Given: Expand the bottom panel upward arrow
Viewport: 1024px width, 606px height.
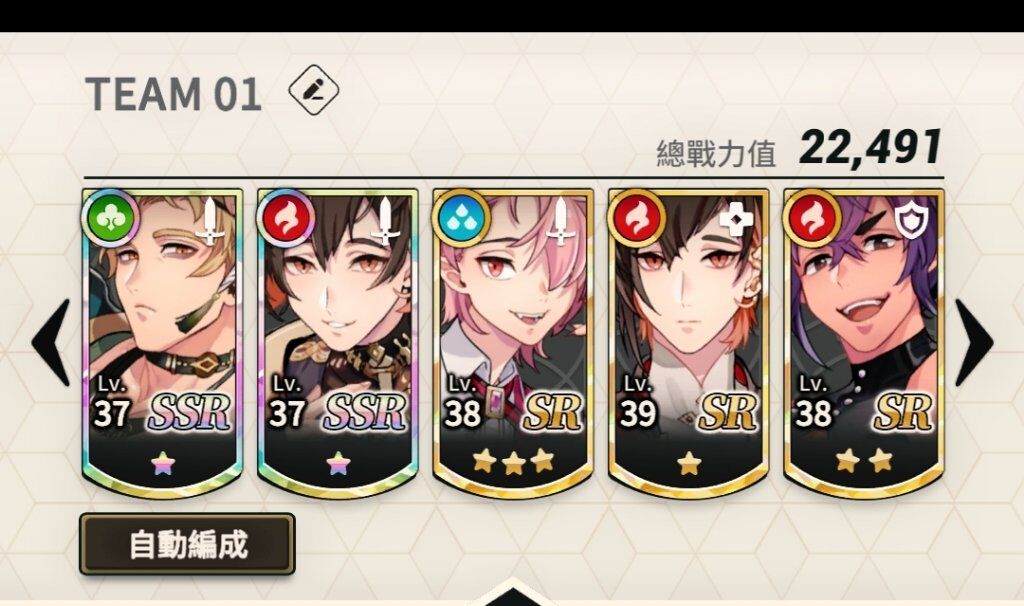Looking at the screenshot, I should 513,593.
